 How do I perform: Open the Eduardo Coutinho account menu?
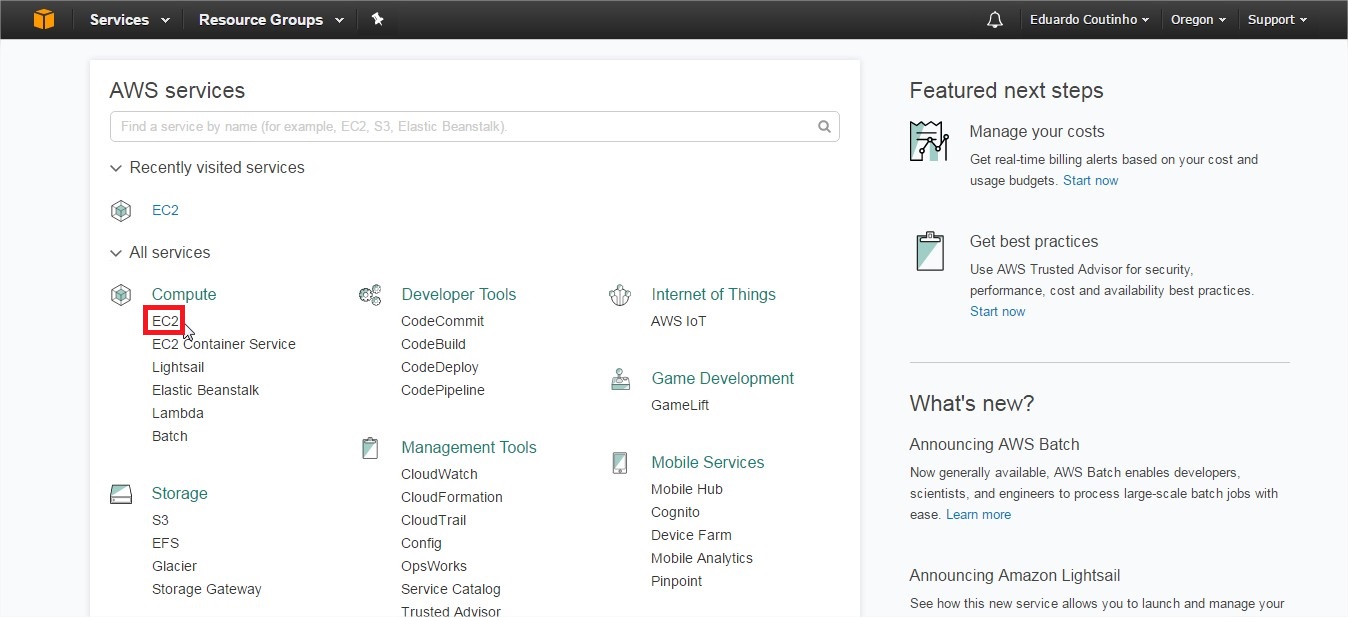(x=1089, y=20)
